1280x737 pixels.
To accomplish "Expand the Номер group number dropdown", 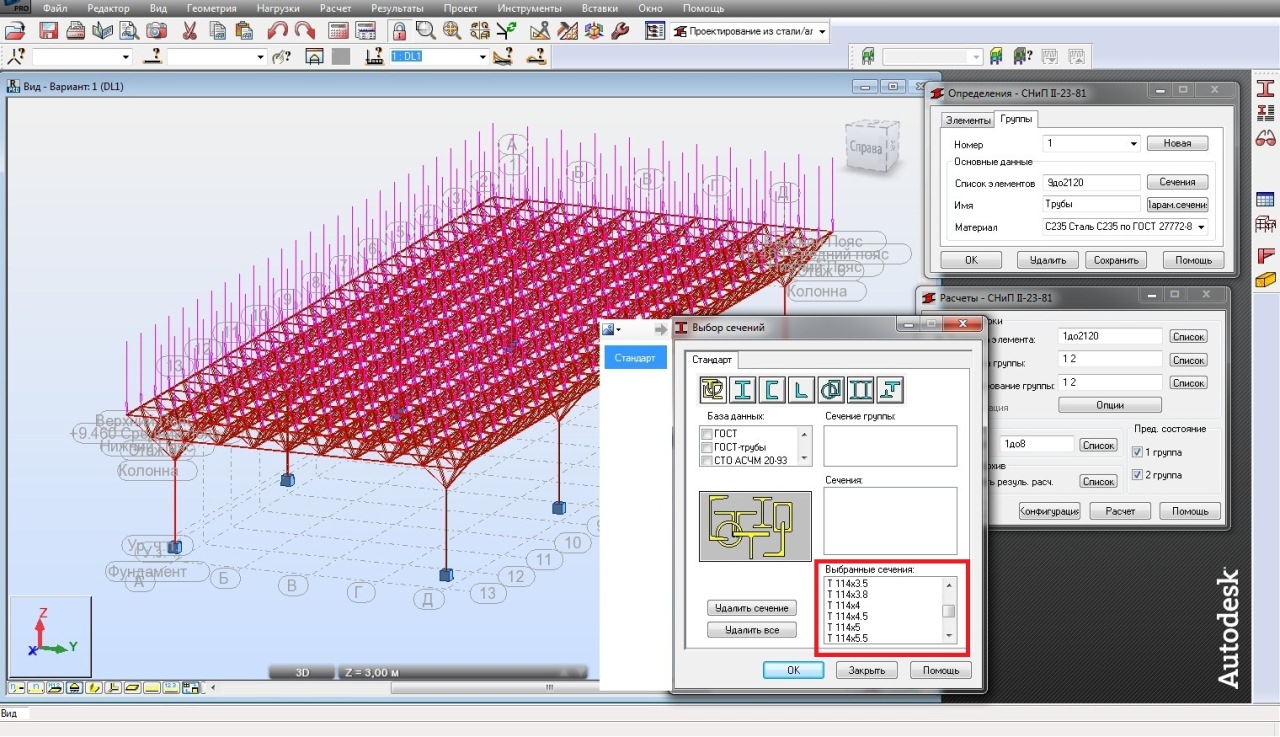I will click(1133, 144).
